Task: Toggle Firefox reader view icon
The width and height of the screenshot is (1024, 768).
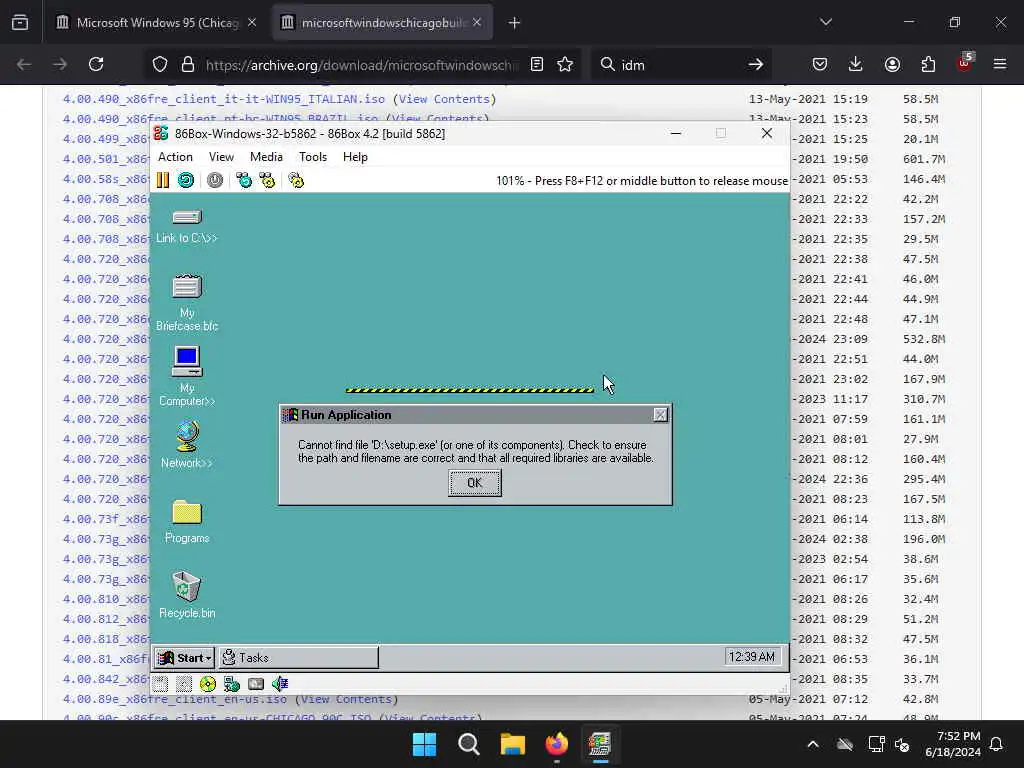Action: [537, 64]
